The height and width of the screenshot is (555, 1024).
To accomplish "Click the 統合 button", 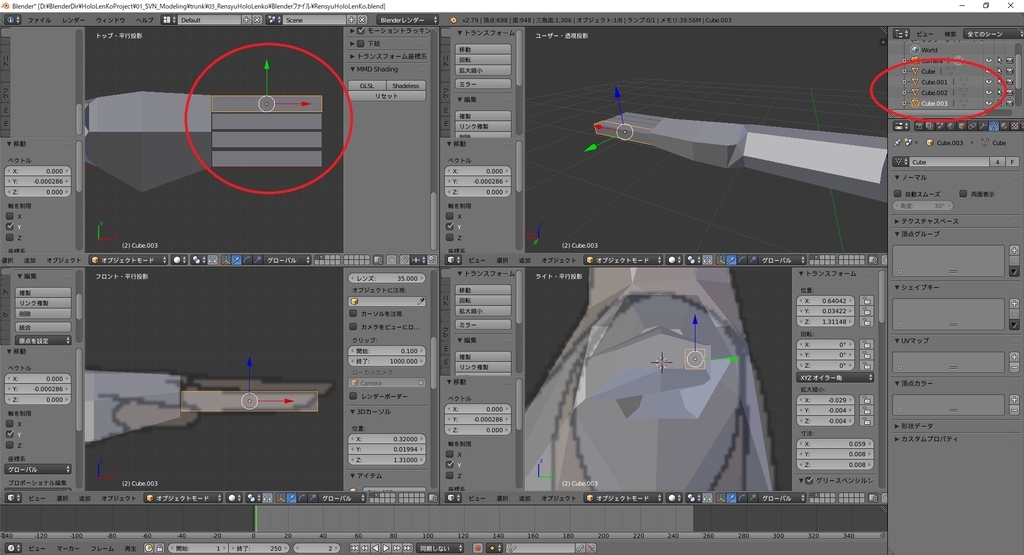I will pyautogui.click(x=43, y=326).
